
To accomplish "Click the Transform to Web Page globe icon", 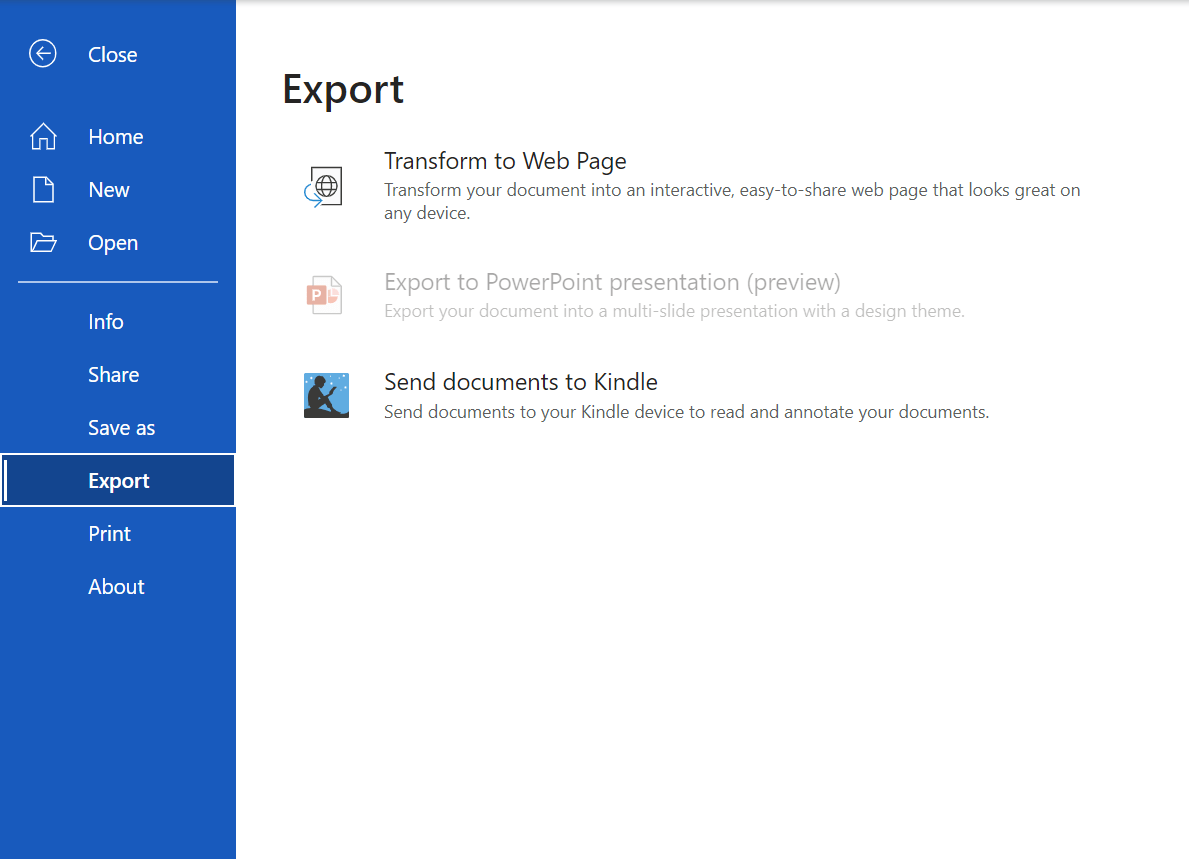I will (x=326, y=185).
